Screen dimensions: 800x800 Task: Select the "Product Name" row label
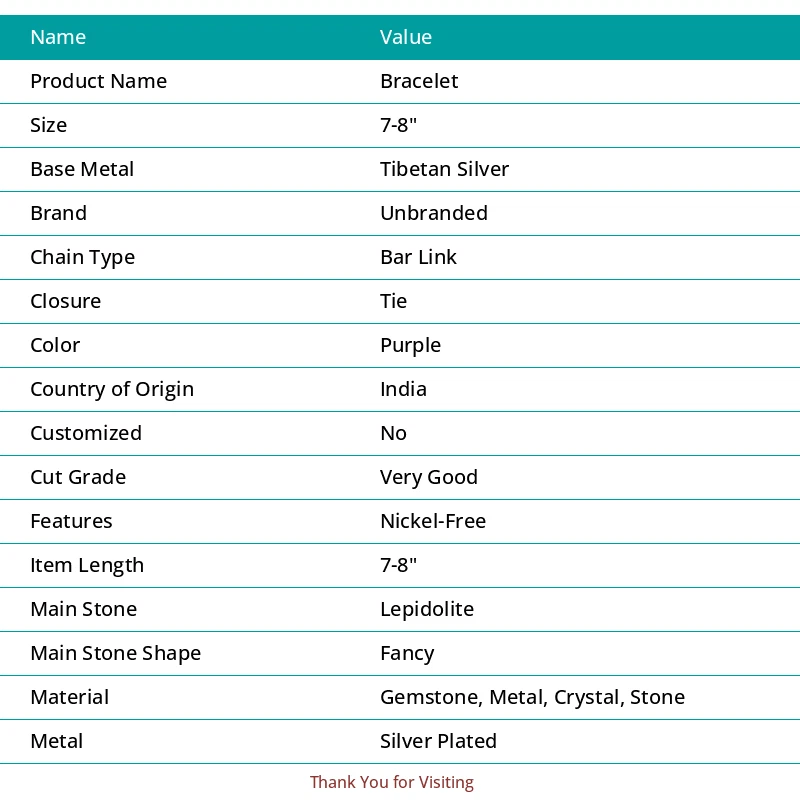tap(98, 81)
